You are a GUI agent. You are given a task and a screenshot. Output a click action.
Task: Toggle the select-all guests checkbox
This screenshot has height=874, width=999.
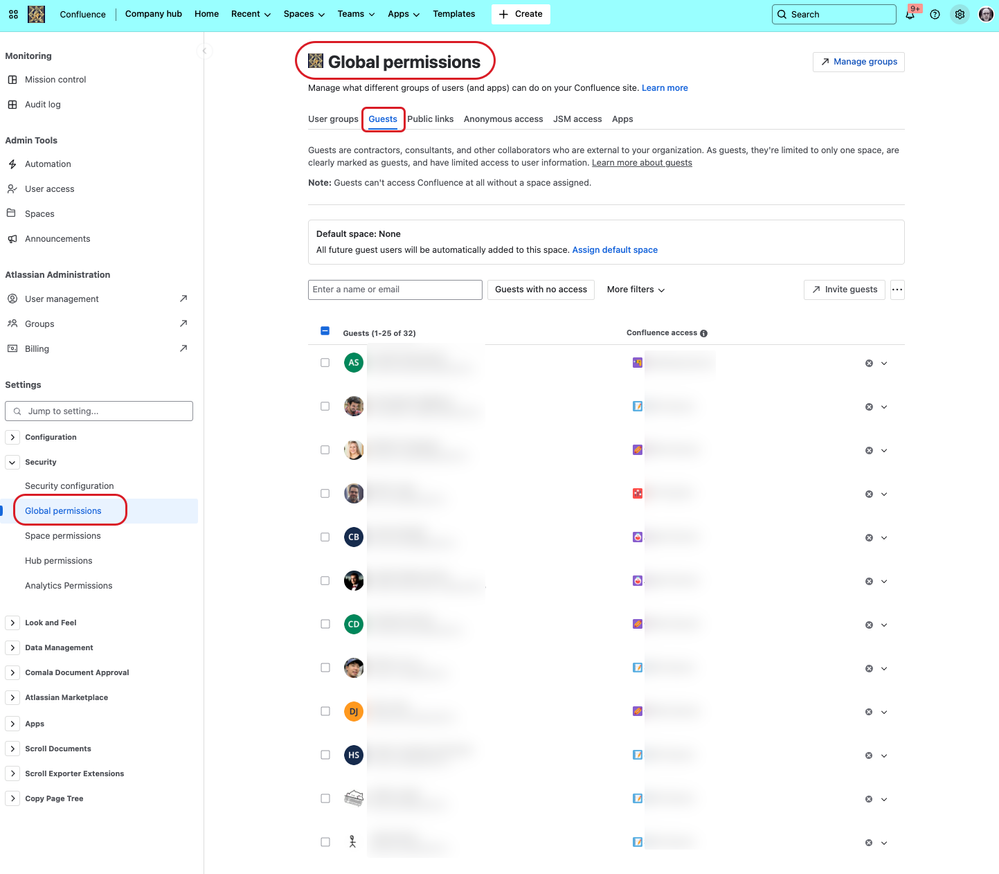click(x=325, y=331)
